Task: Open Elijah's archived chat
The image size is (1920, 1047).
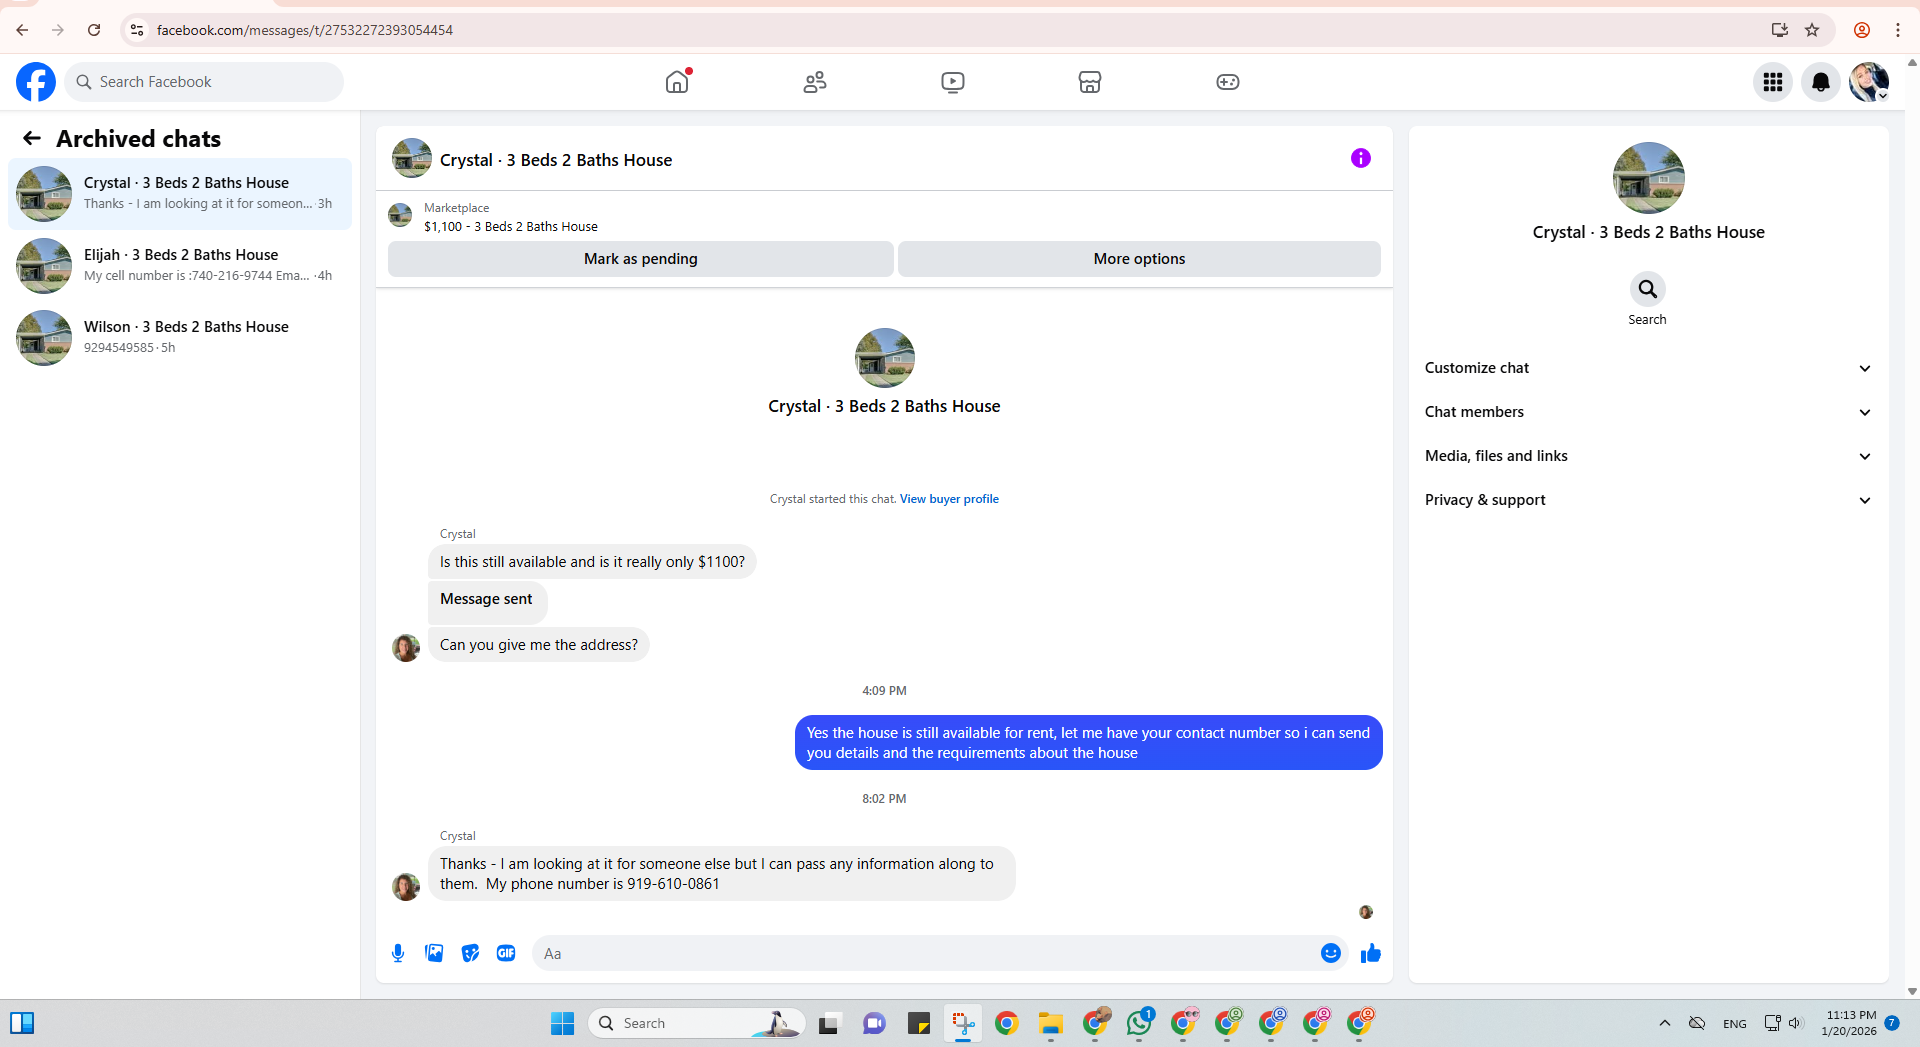Action: coord(180,266)
